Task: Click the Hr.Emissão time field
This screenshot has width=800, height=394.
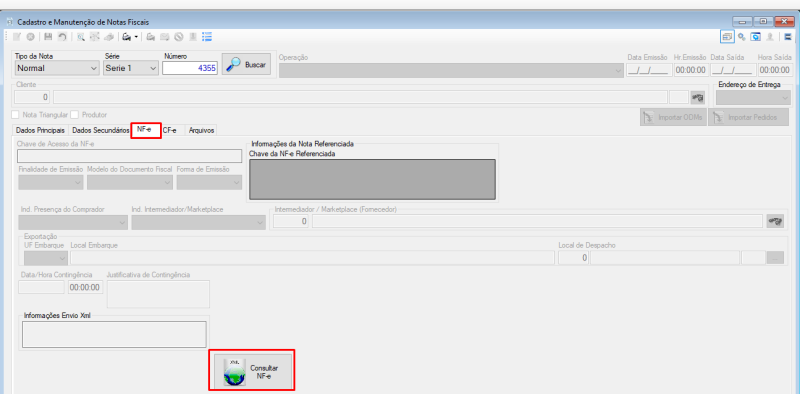Action: (690, 70)
